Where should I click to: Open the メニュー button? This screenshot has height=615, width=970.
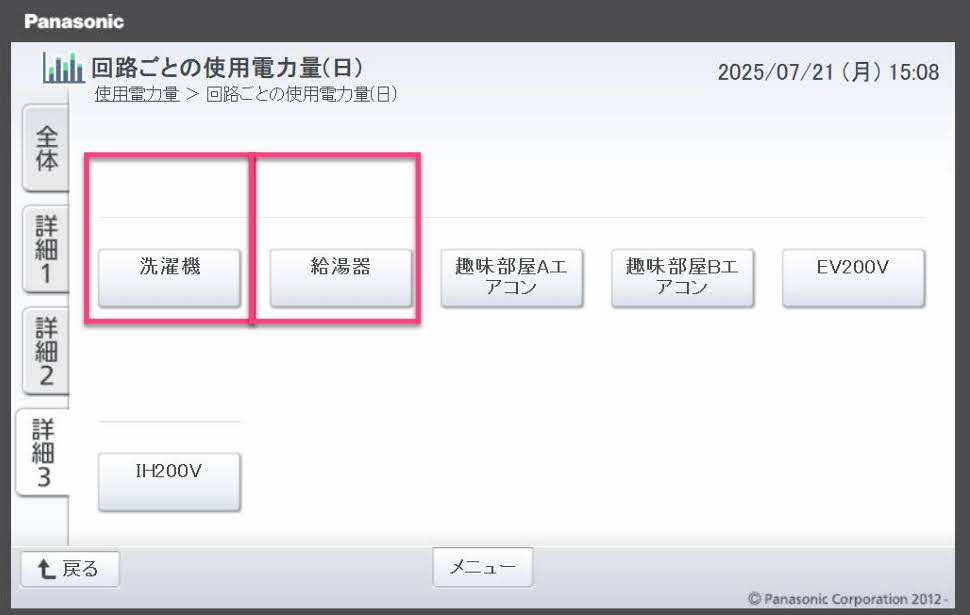pyautogui.click(x=483, y=567)
